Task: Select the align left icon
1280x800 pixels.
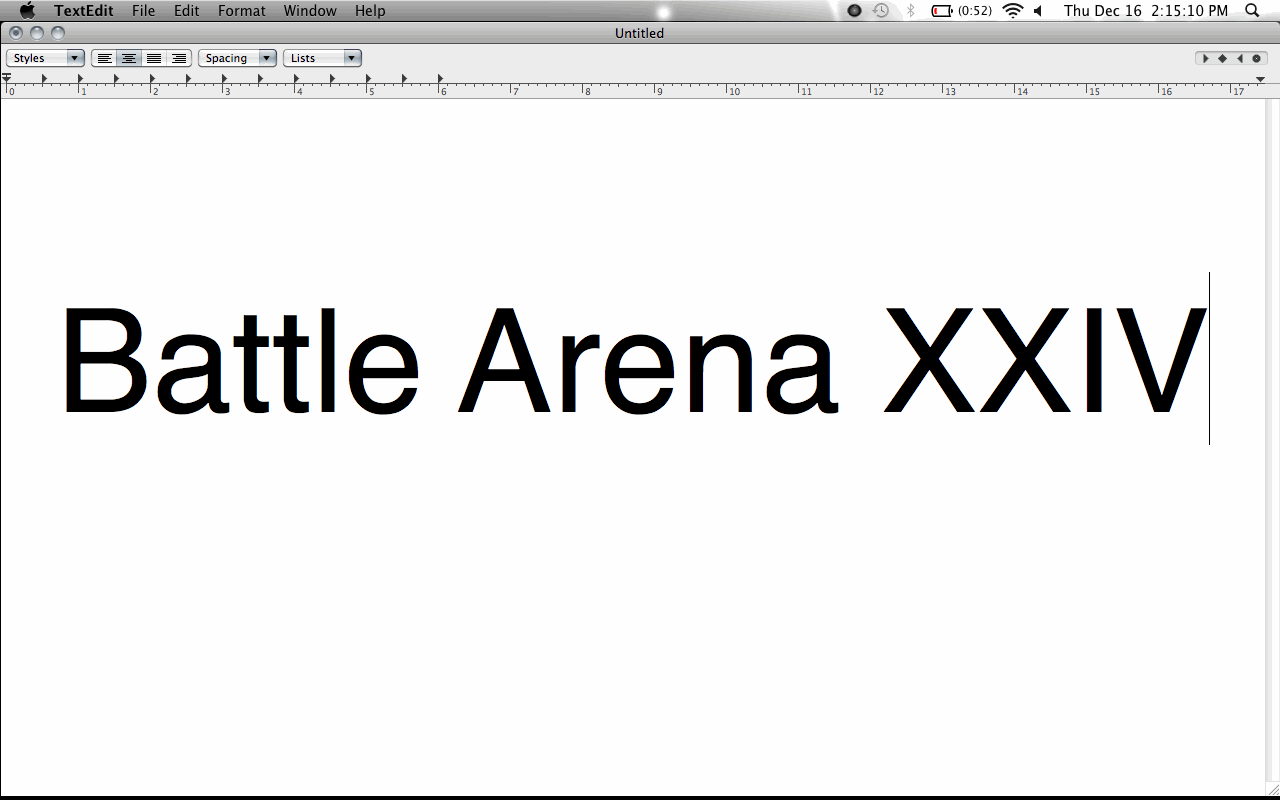Action: click(x=105, y=58)
